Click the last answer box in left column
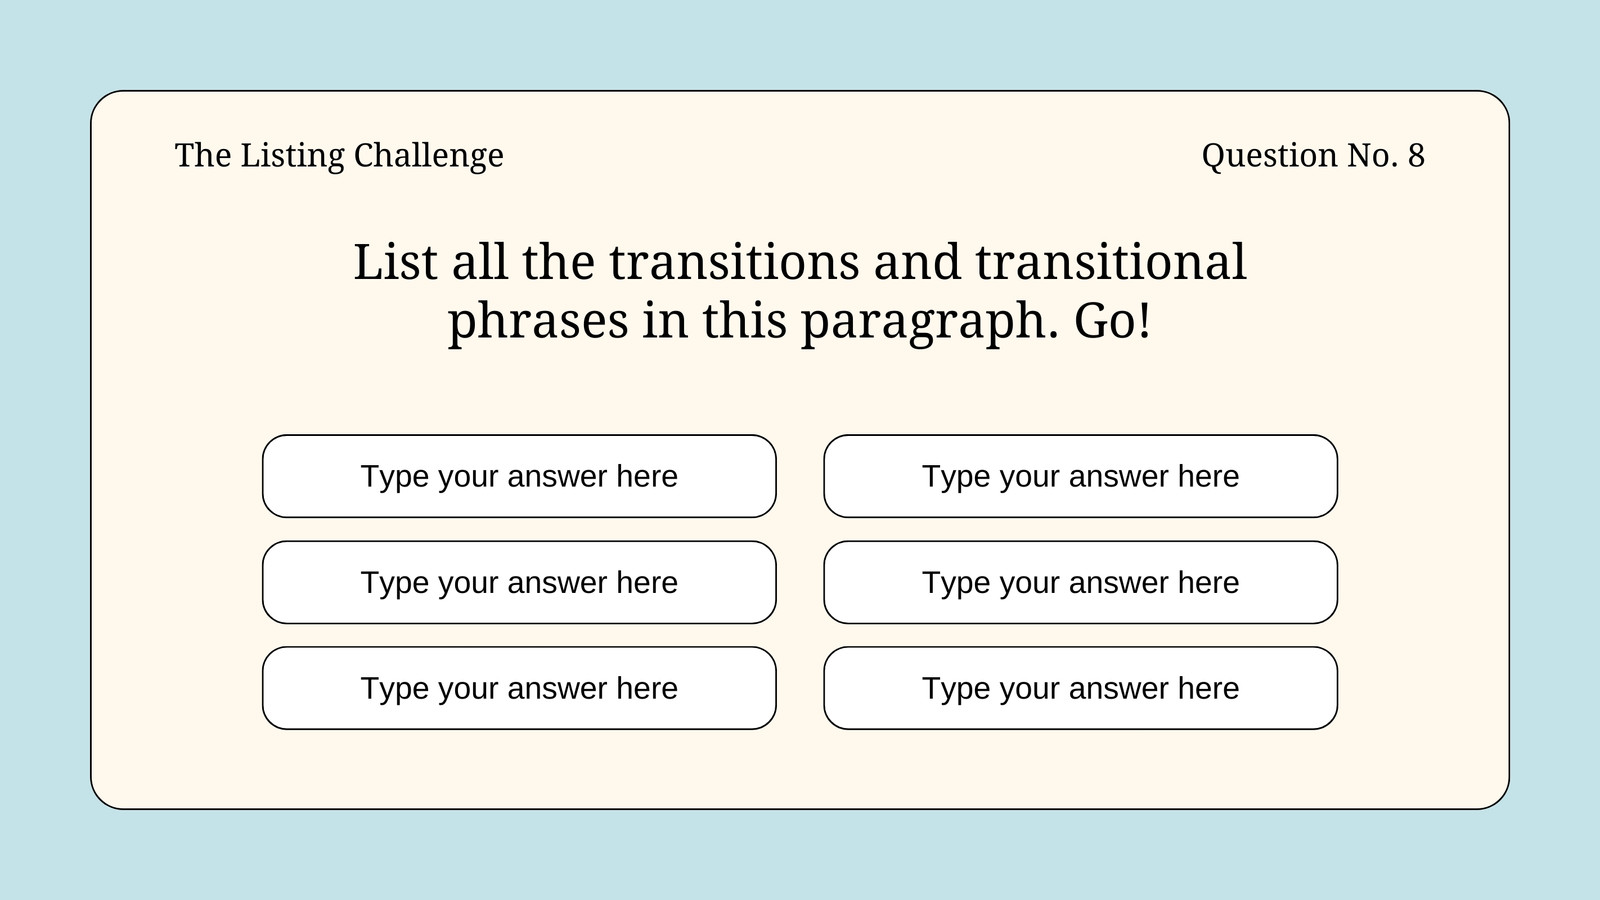The image size is (1600, 900). pos(519,688)
